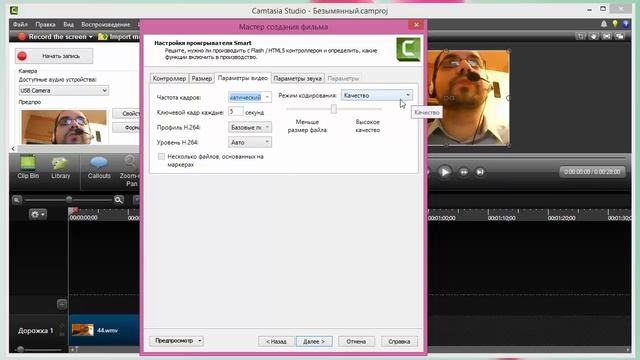Open the Файл menu
640x360 pixels.
point(20,24)
